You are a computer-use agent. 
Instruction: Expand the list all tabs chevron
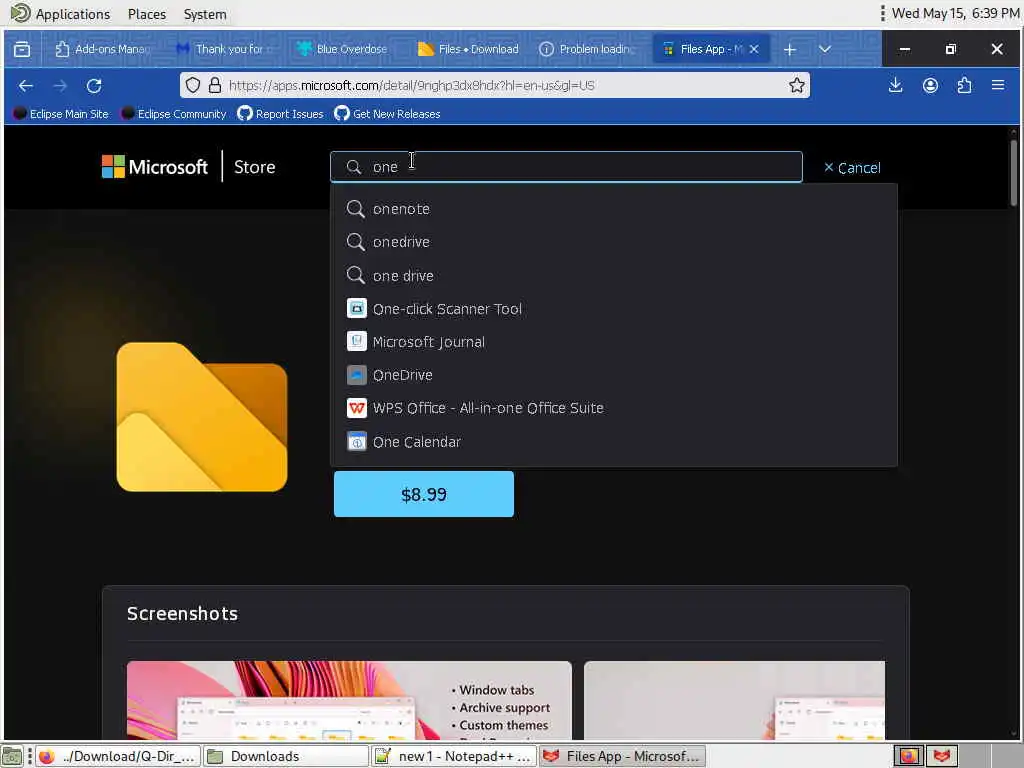pos(825,49)
